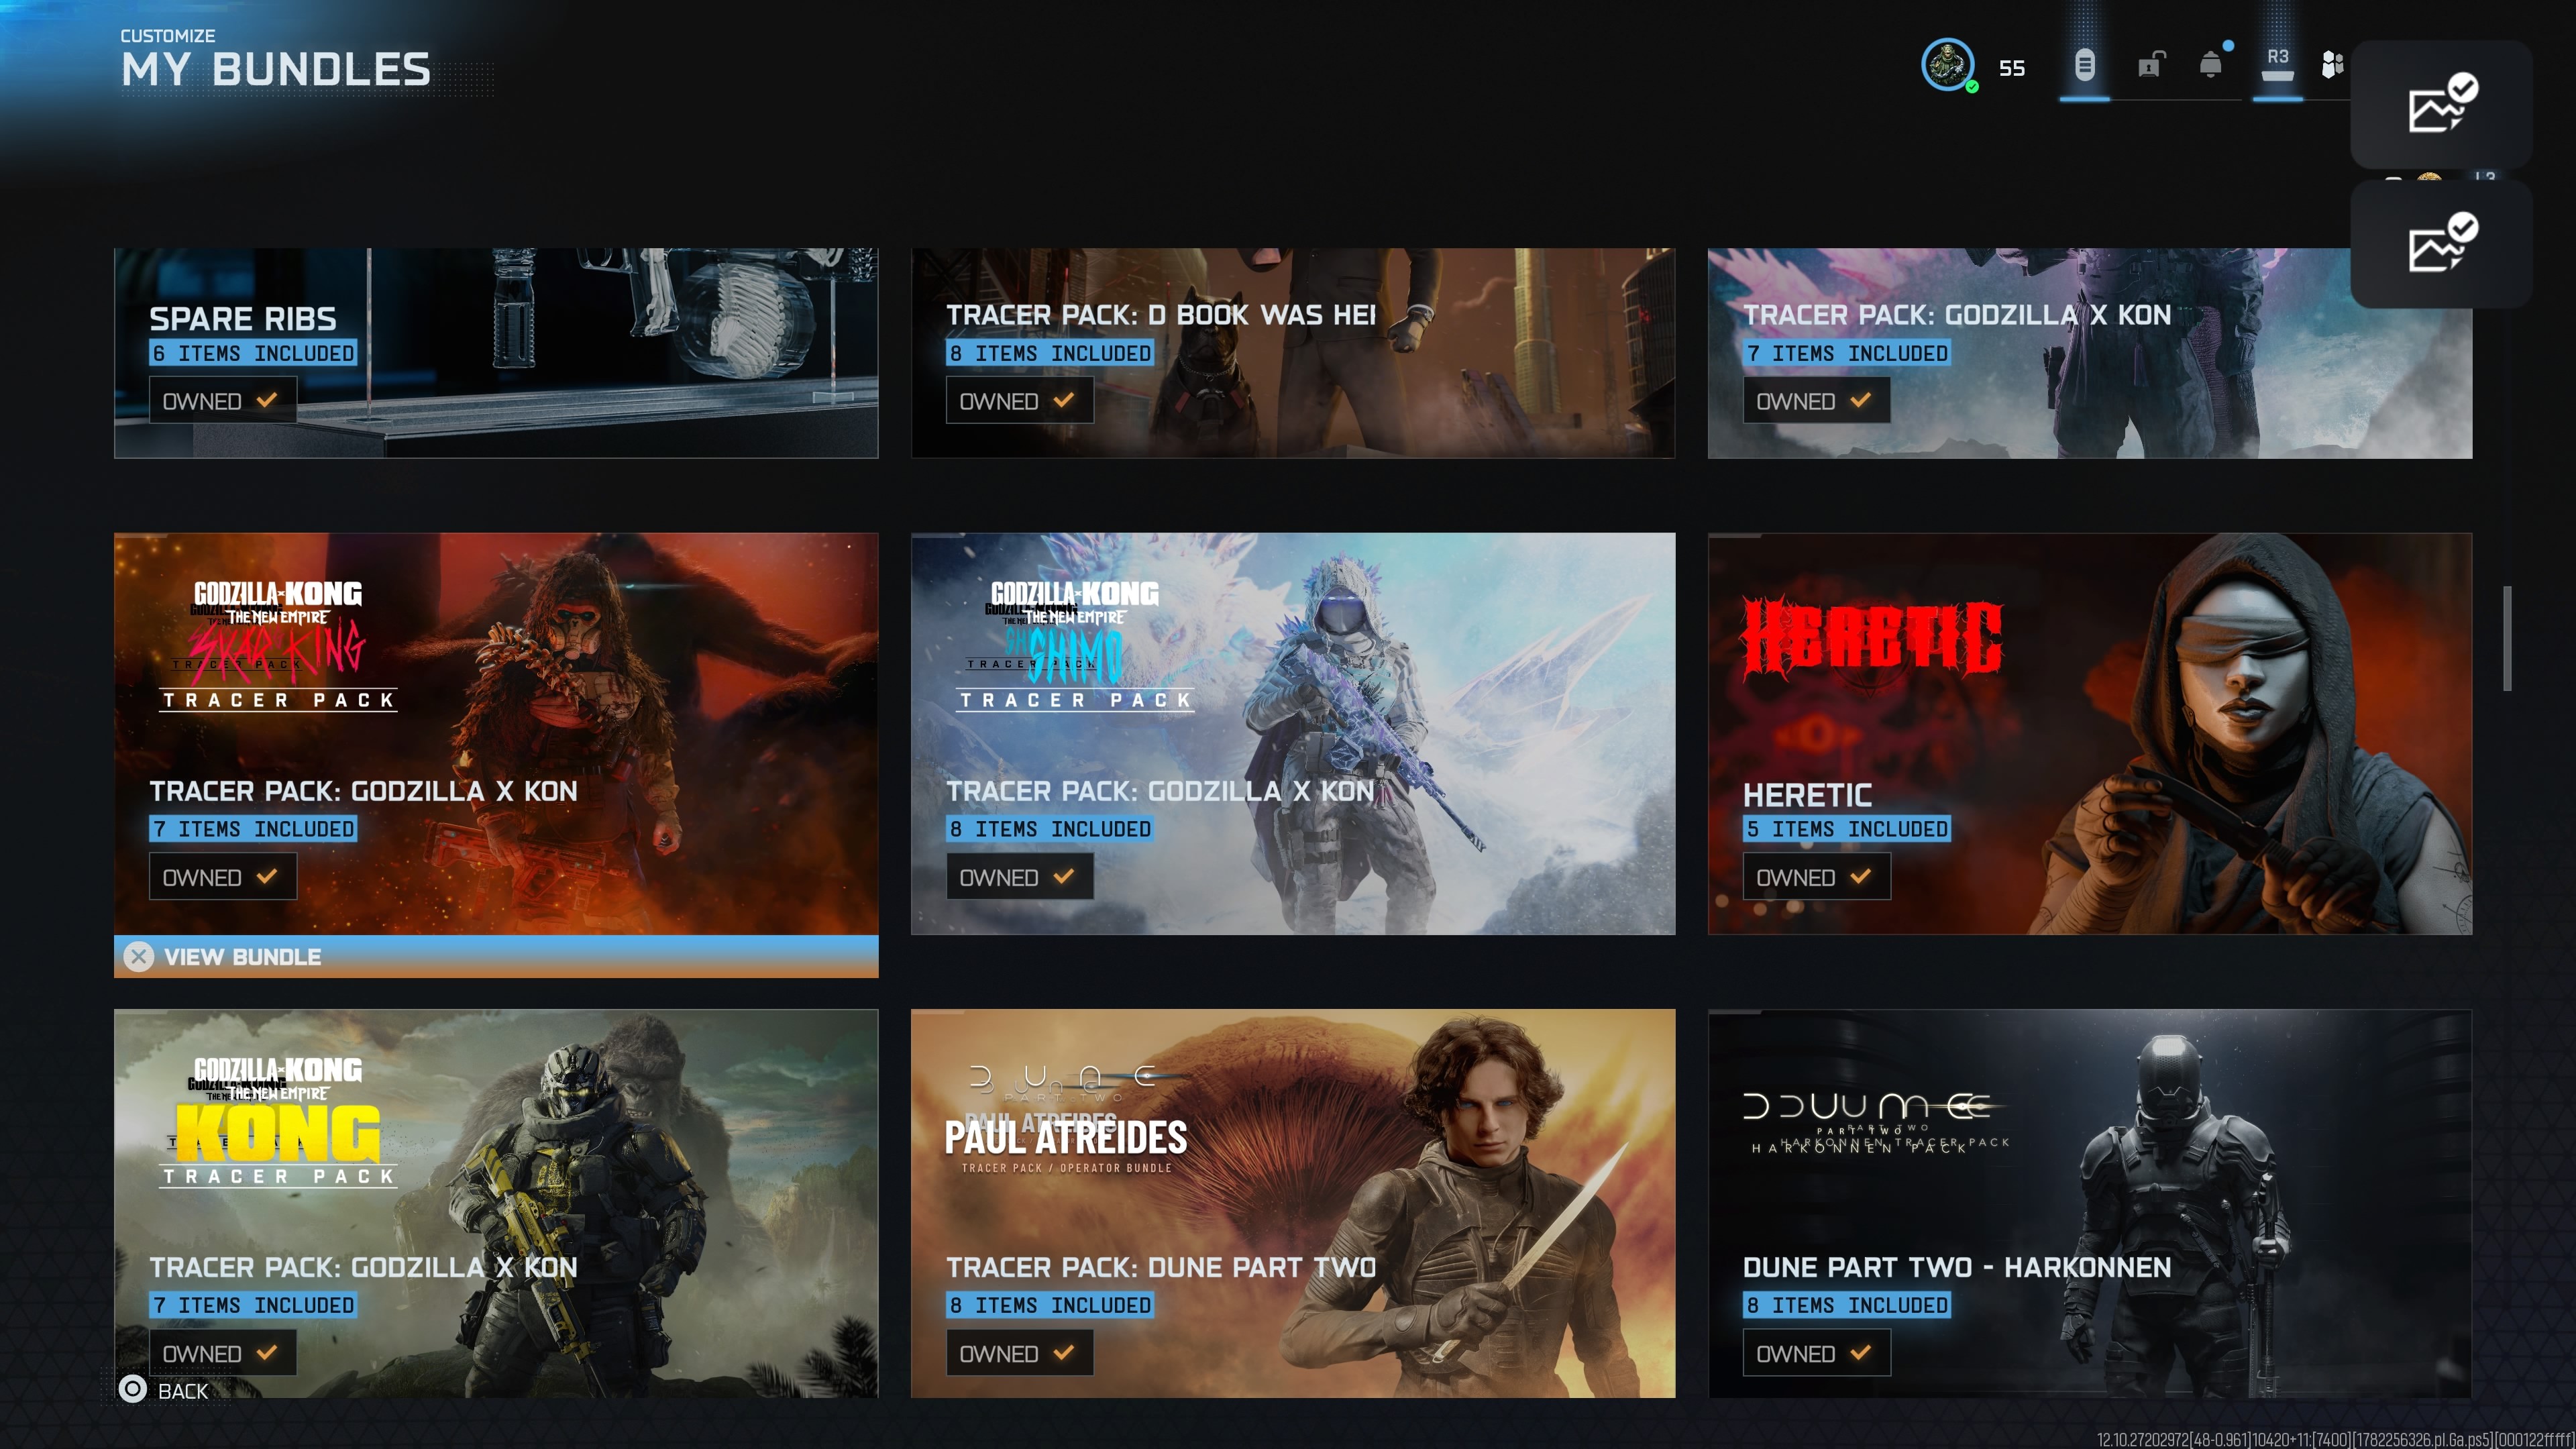This screenshot has width=2576, height=1449.
Task: Open the Dune Harkonnen bundle card
Action: [x=2090, y=1203]
